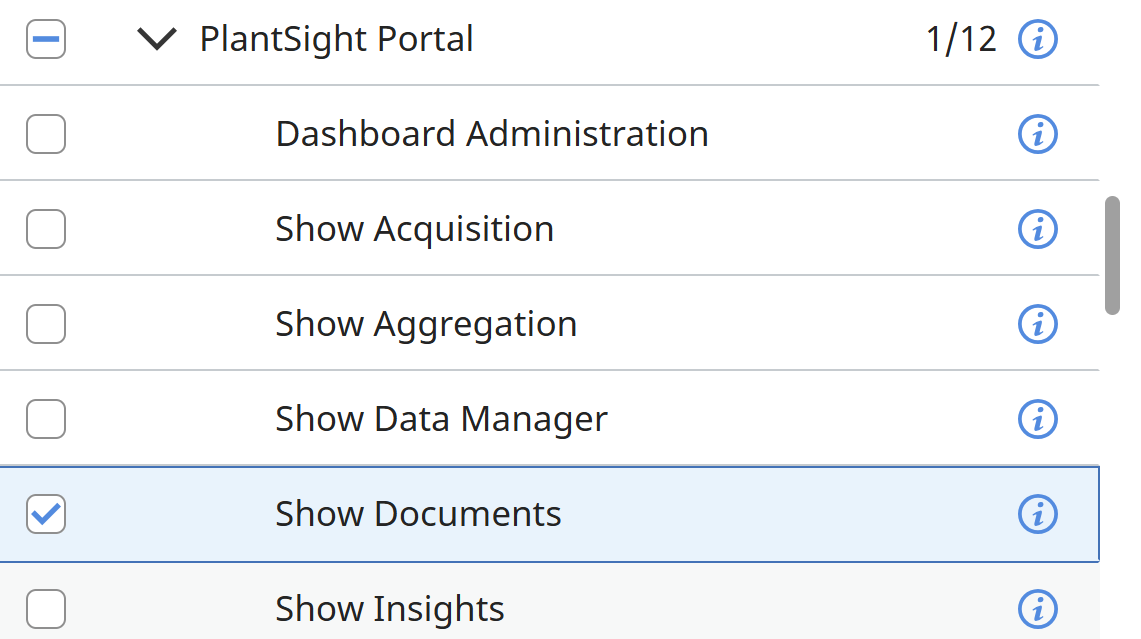Click the PlantSight Portal group title

point(336,40)
